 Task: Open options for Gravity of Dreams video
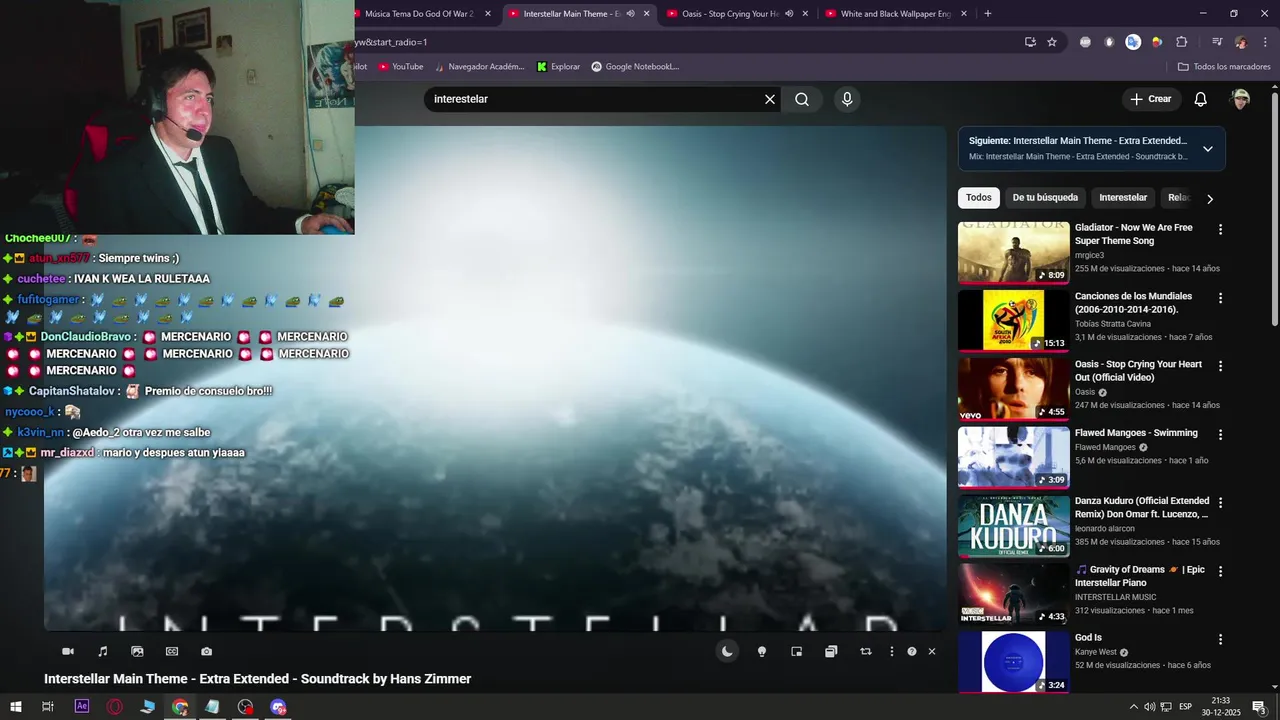pyautogui.click(x=1220, y=571)
